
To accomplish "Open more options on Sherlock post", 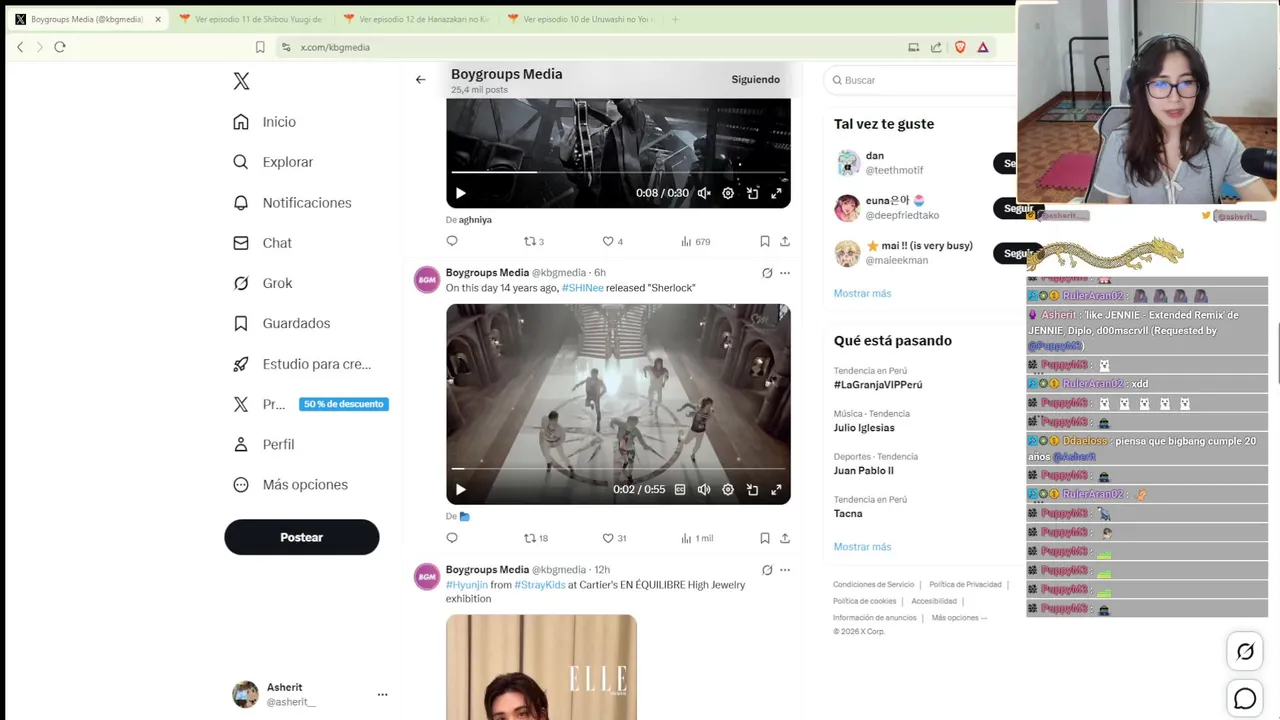I will coord(785,273).
